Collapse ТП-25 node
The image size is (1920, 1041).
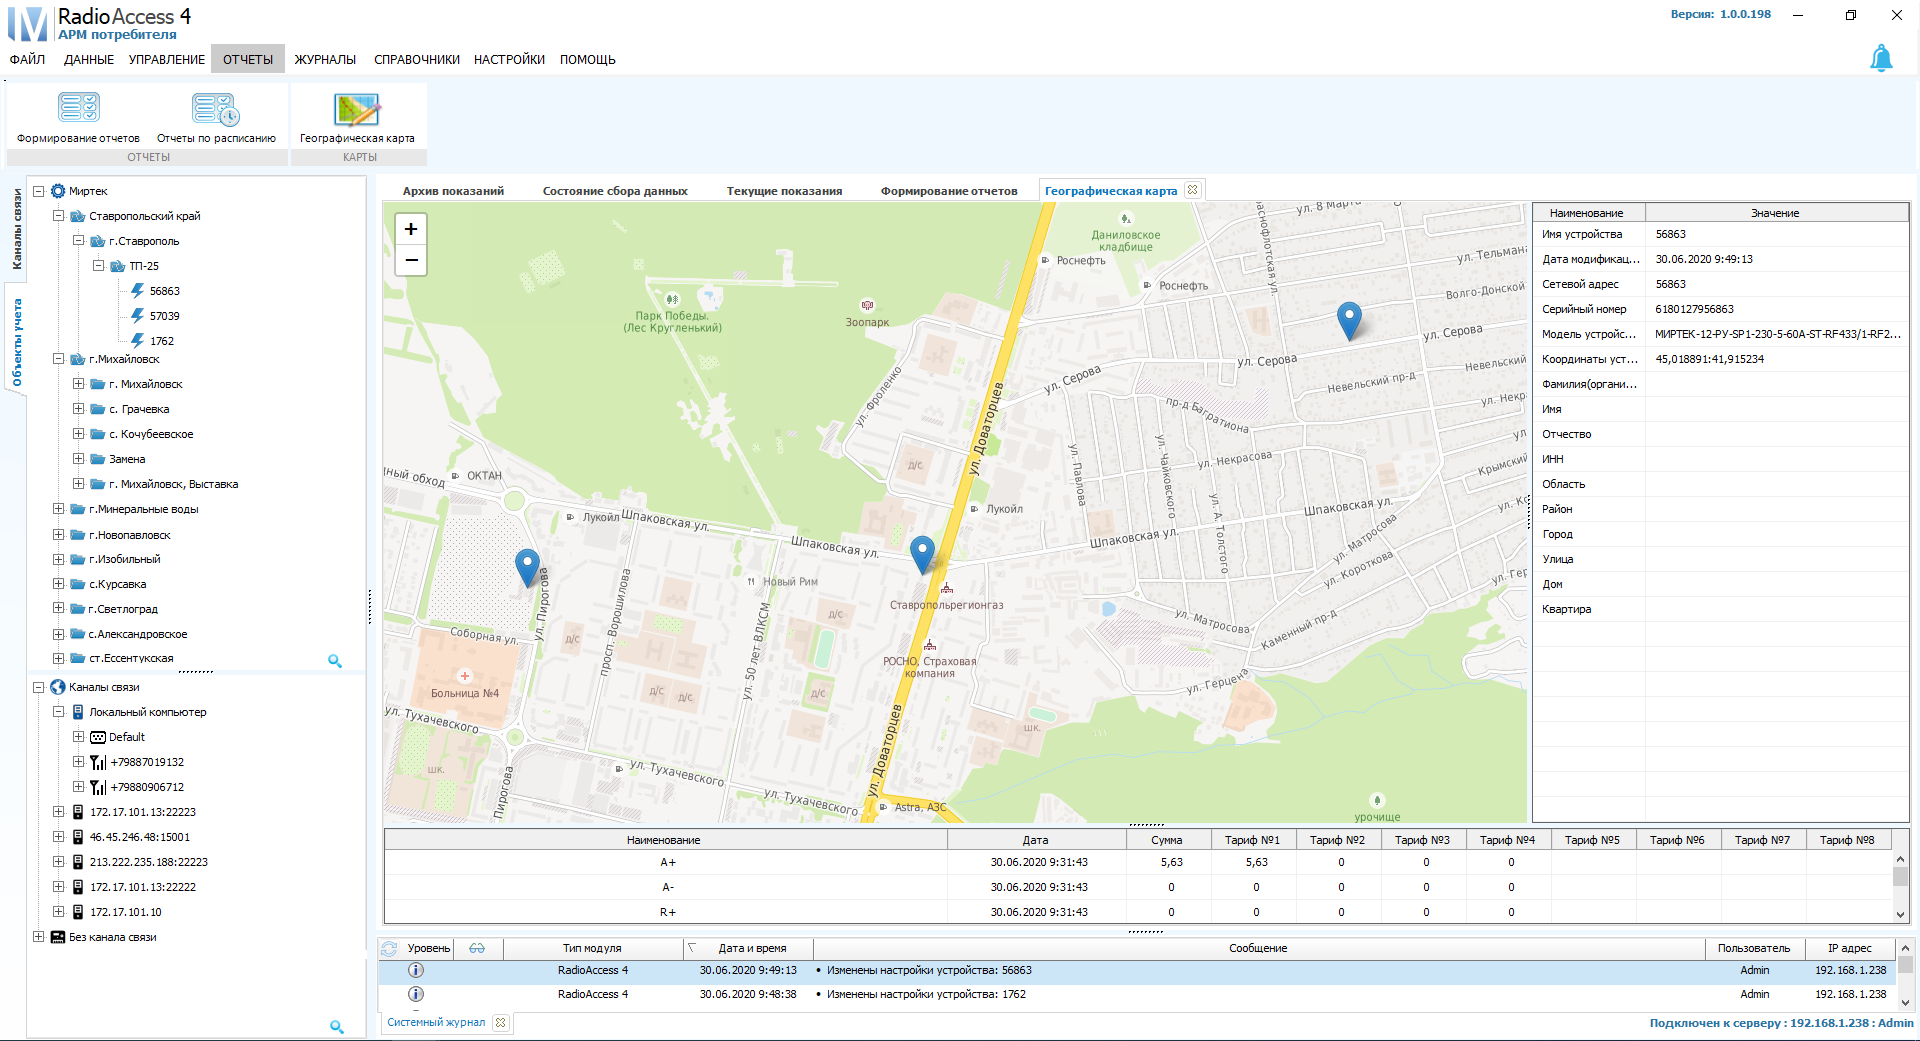point(98,266)
